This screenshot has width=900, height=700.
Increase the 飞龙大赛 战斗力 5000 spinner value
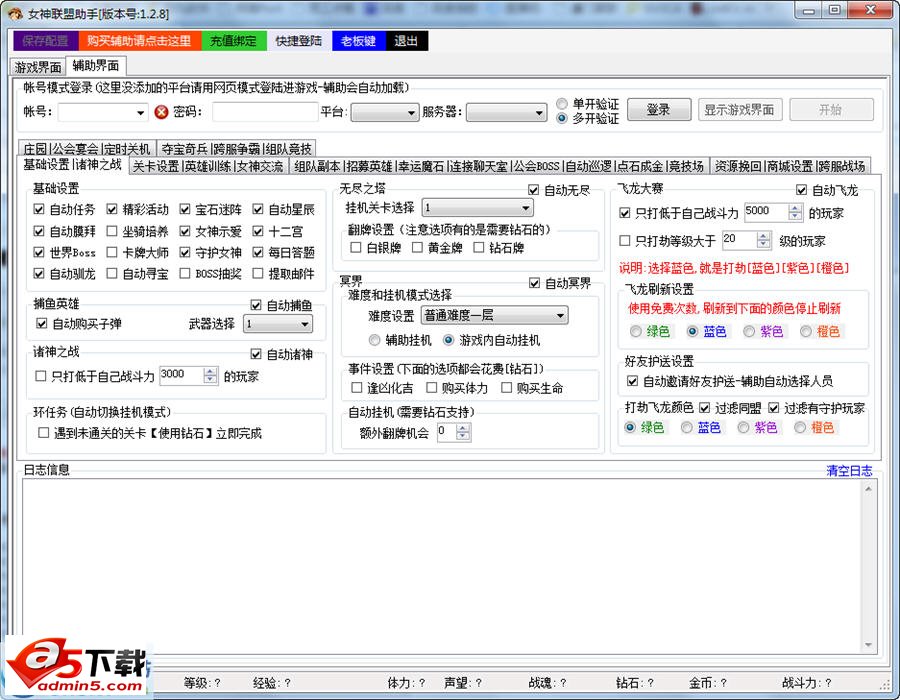(795, 207)
